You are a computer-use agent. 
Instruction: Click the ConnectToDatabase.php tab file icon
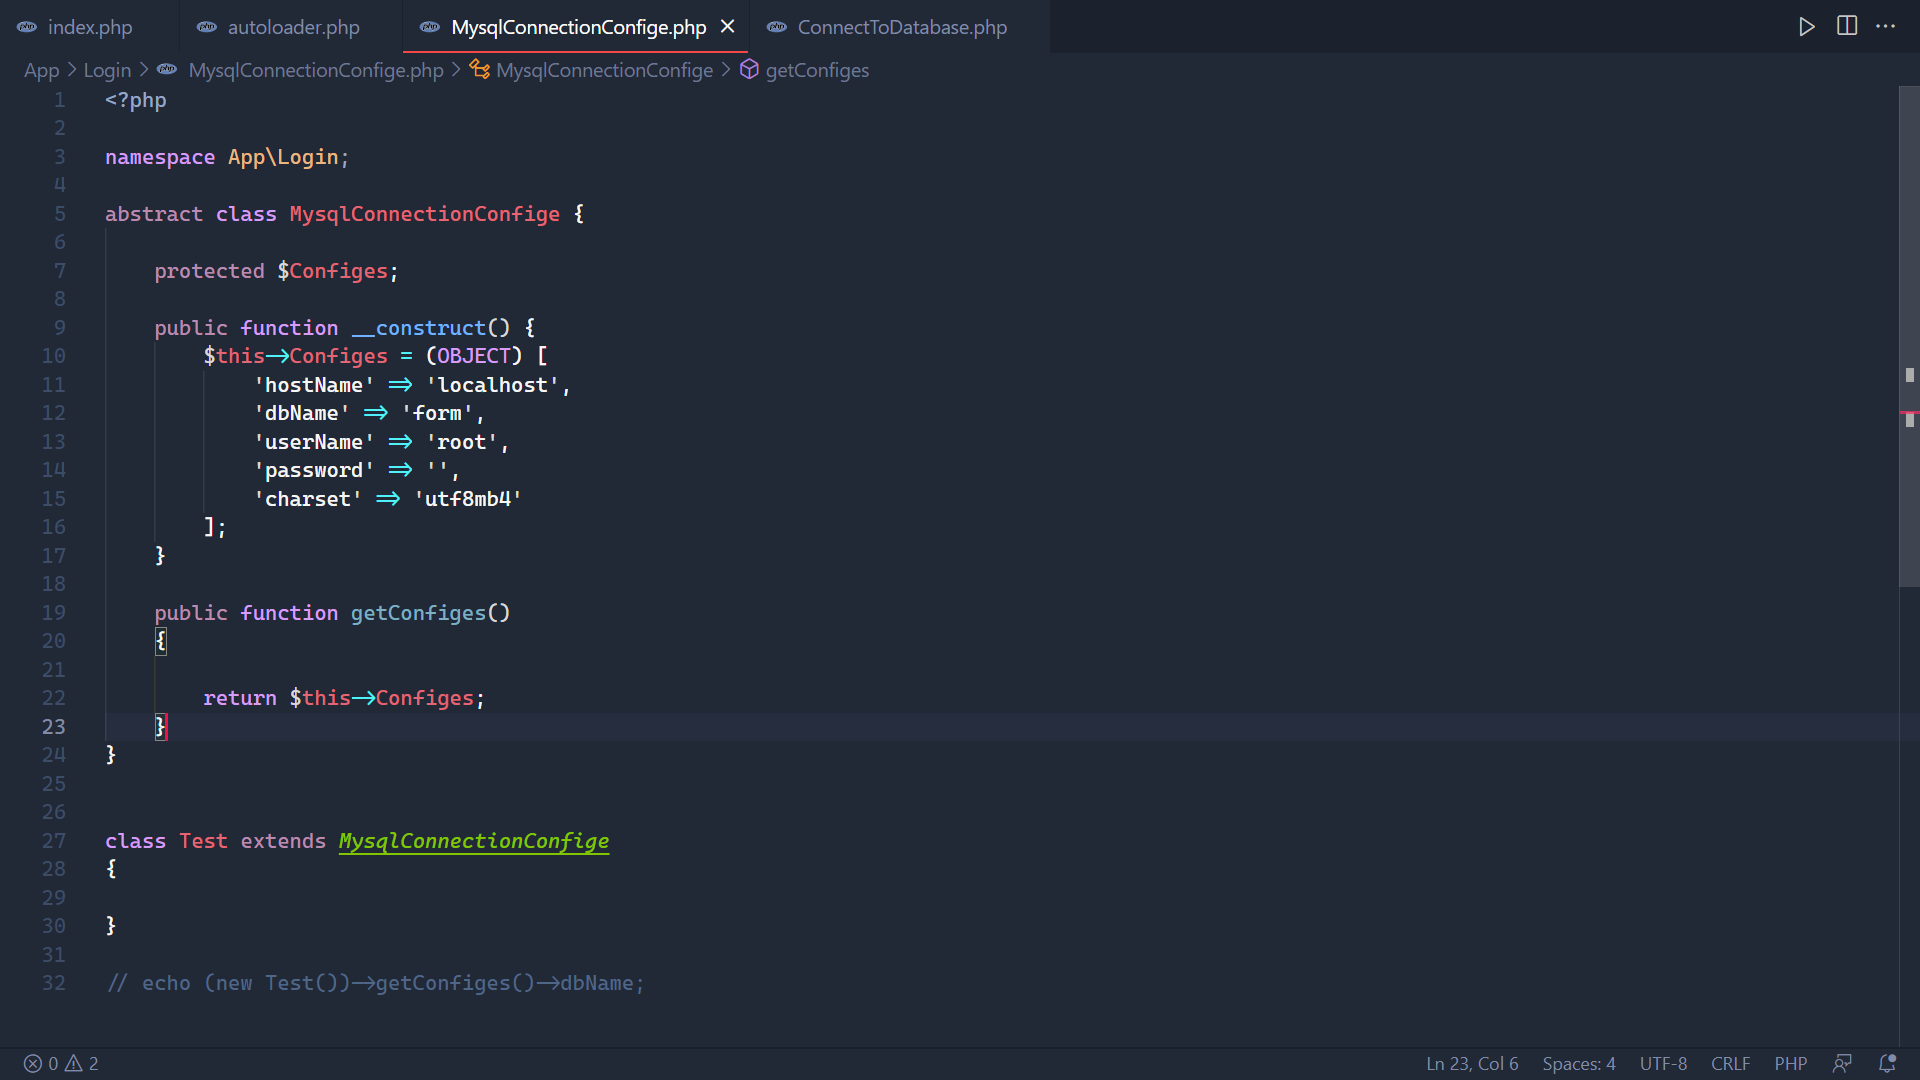click(x=777, y=27)
